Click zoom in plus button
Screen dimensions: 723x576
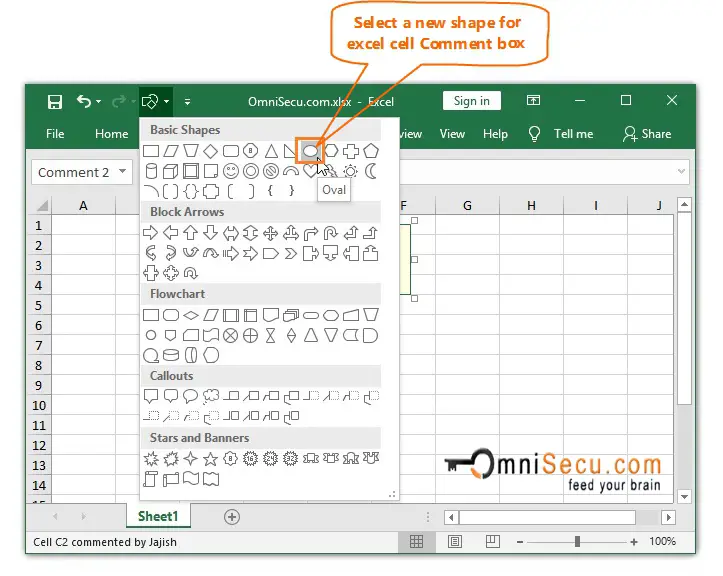click(x=634, y=542)
